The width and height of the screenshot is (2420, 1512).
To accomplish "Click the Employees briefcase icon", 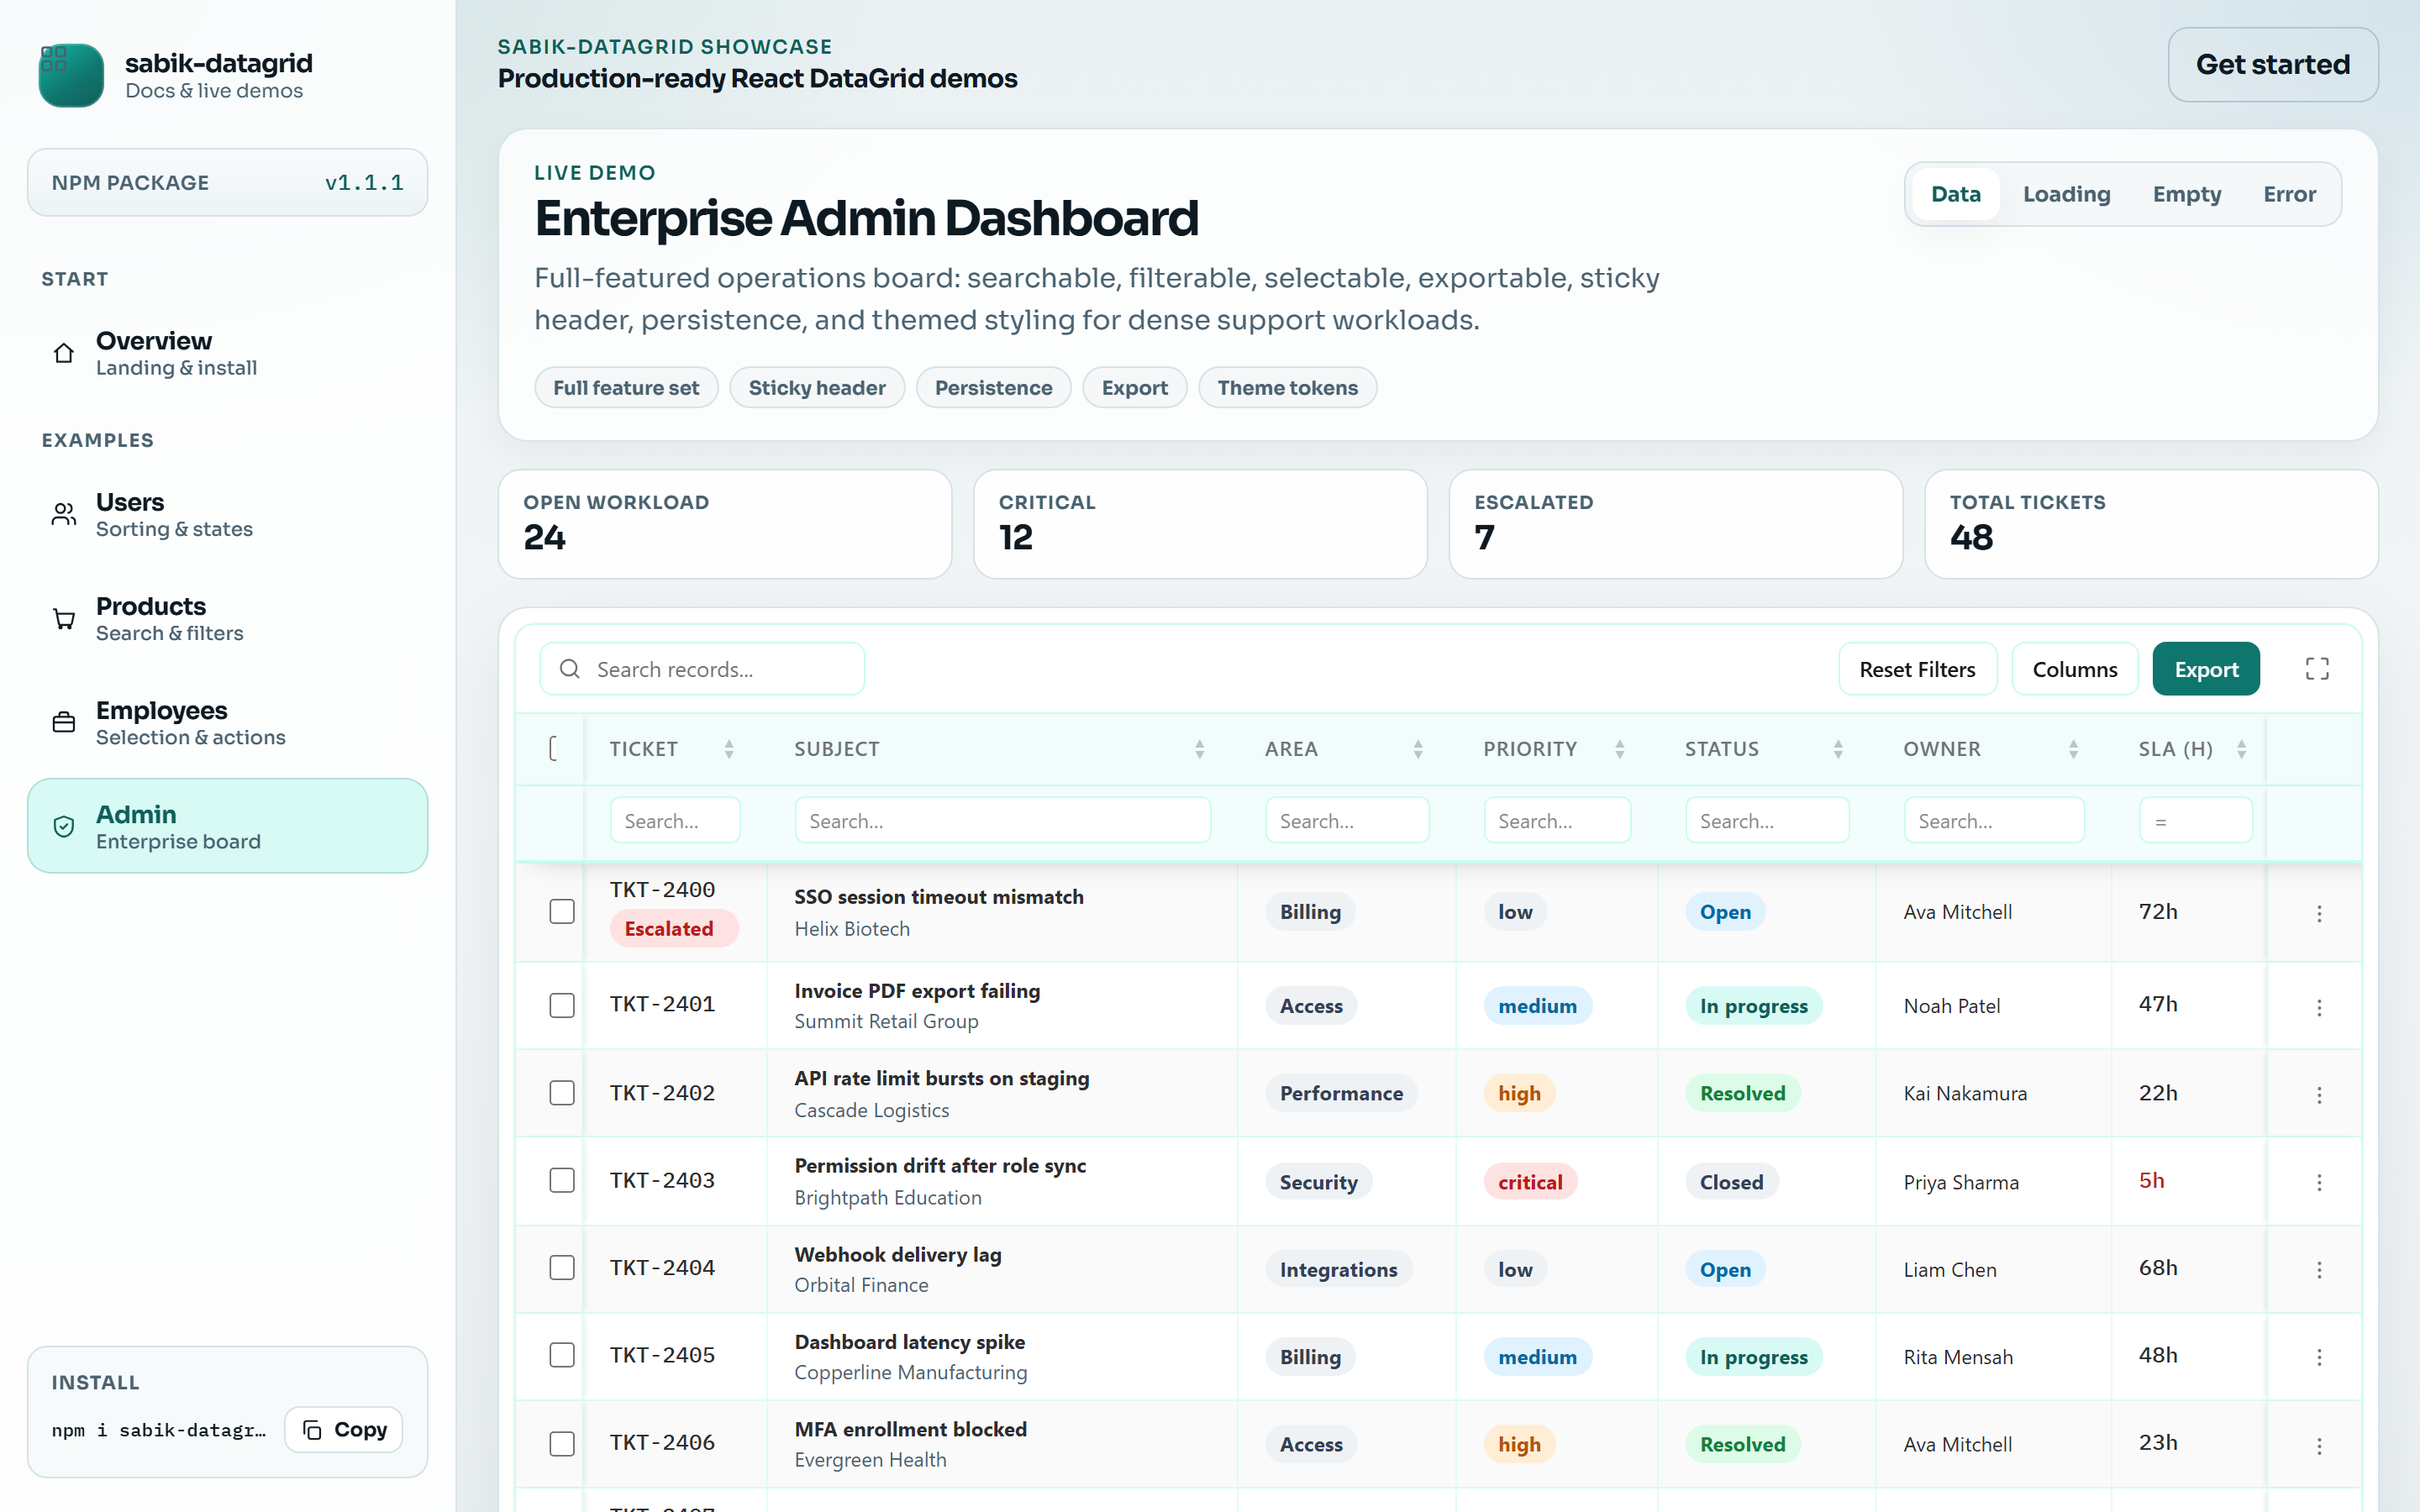I will (64, 722).
